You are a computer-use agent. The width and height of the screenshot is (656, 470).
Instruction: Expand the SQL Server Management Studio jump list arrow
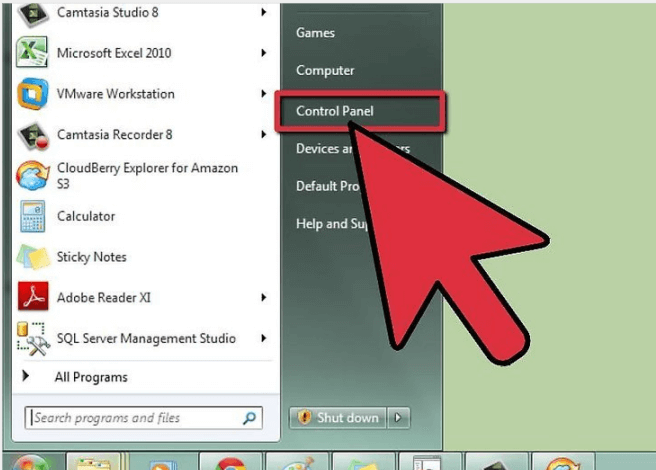point(264,338)
